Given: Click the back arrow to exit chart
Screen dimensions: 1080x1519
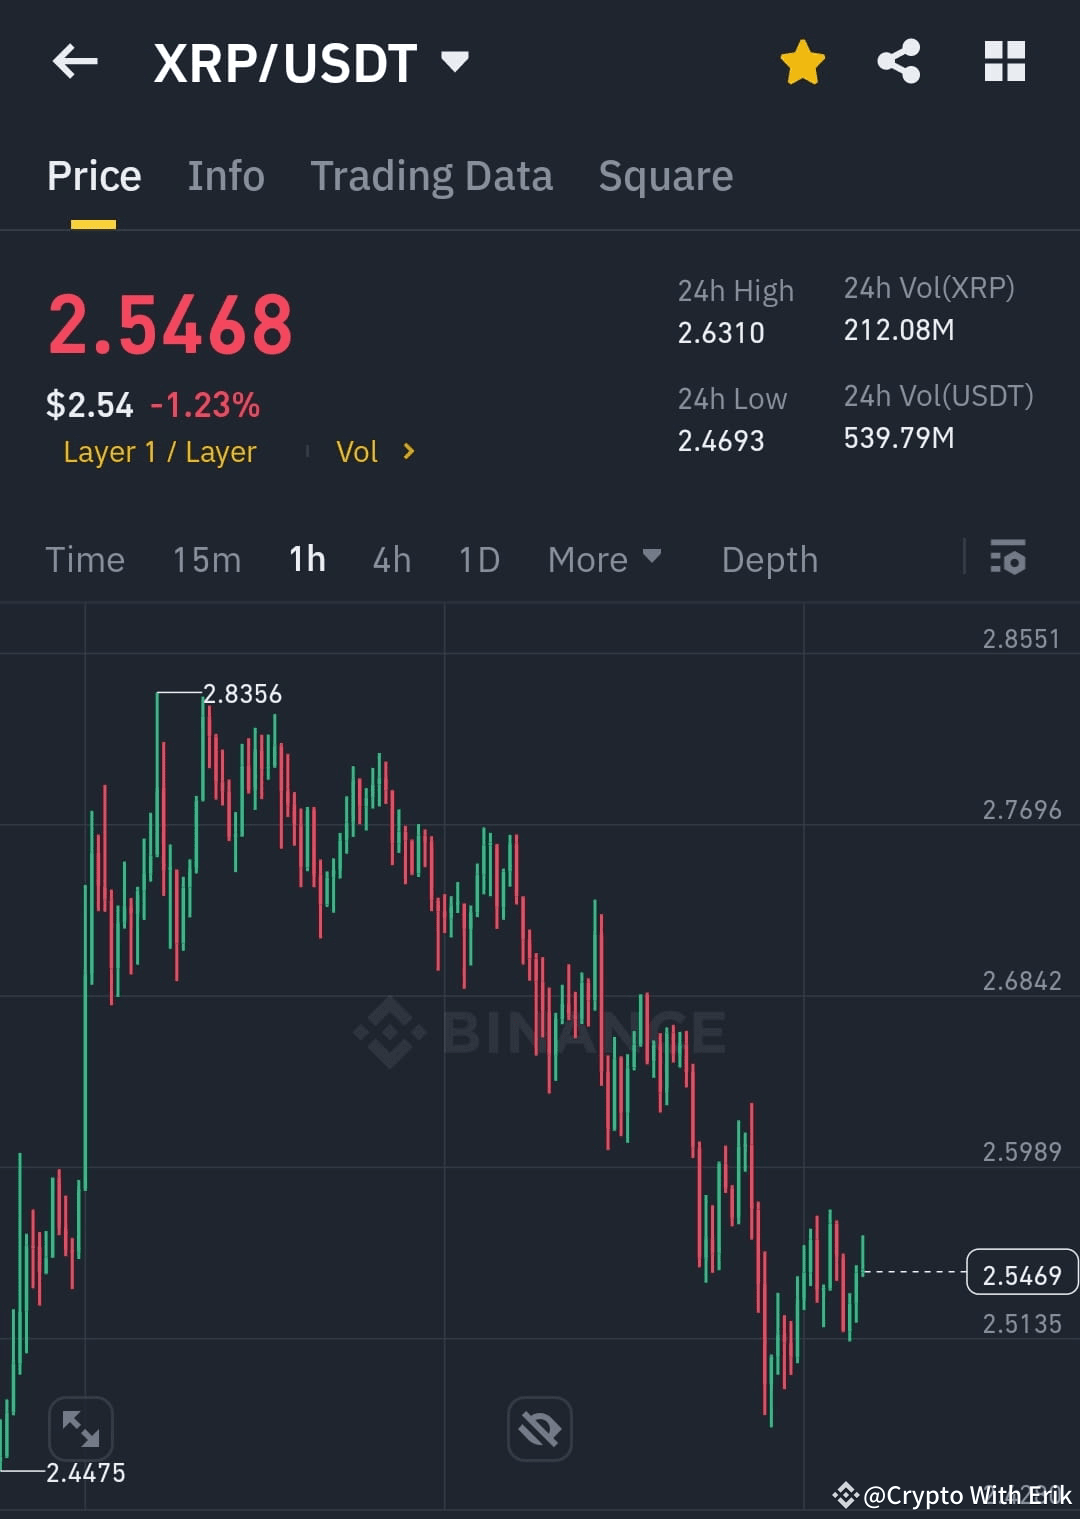Looking at the screenshot, I should [75, 62].
